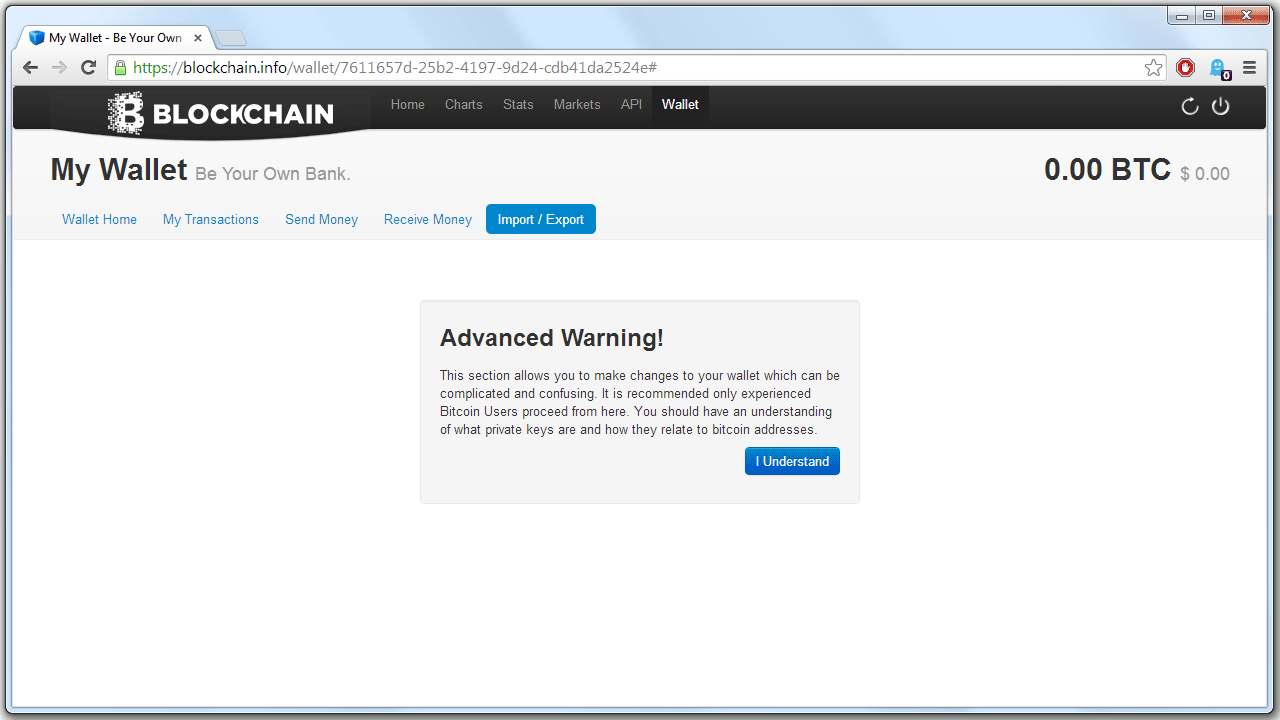The image size is (1280, 720).
Task: Click the logout power icon
Action: coord(1220,106)
